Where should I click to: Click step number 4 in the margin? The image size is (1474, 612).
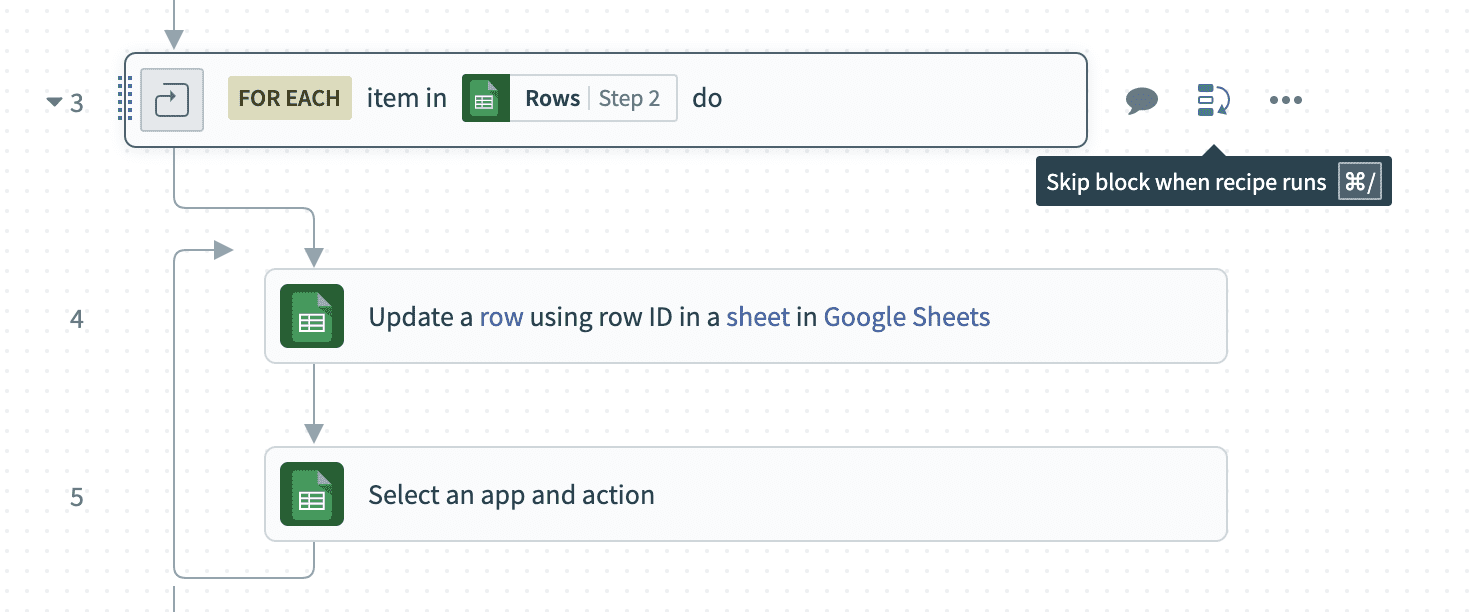(77, 319)
